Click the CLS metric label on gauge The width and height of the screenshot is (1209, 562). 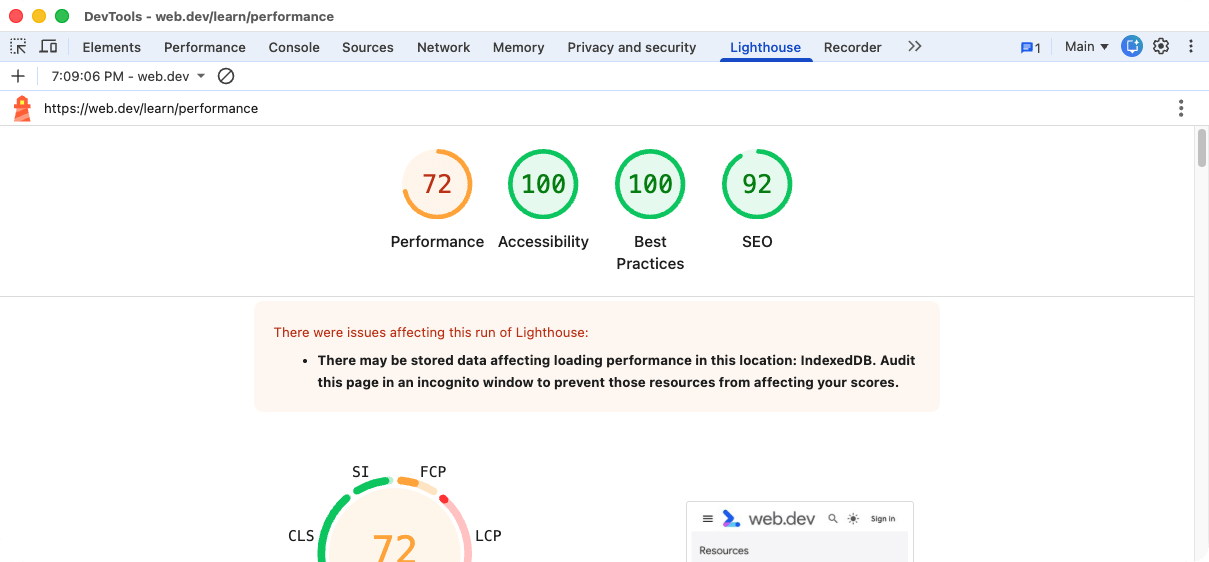pos(301,536)
